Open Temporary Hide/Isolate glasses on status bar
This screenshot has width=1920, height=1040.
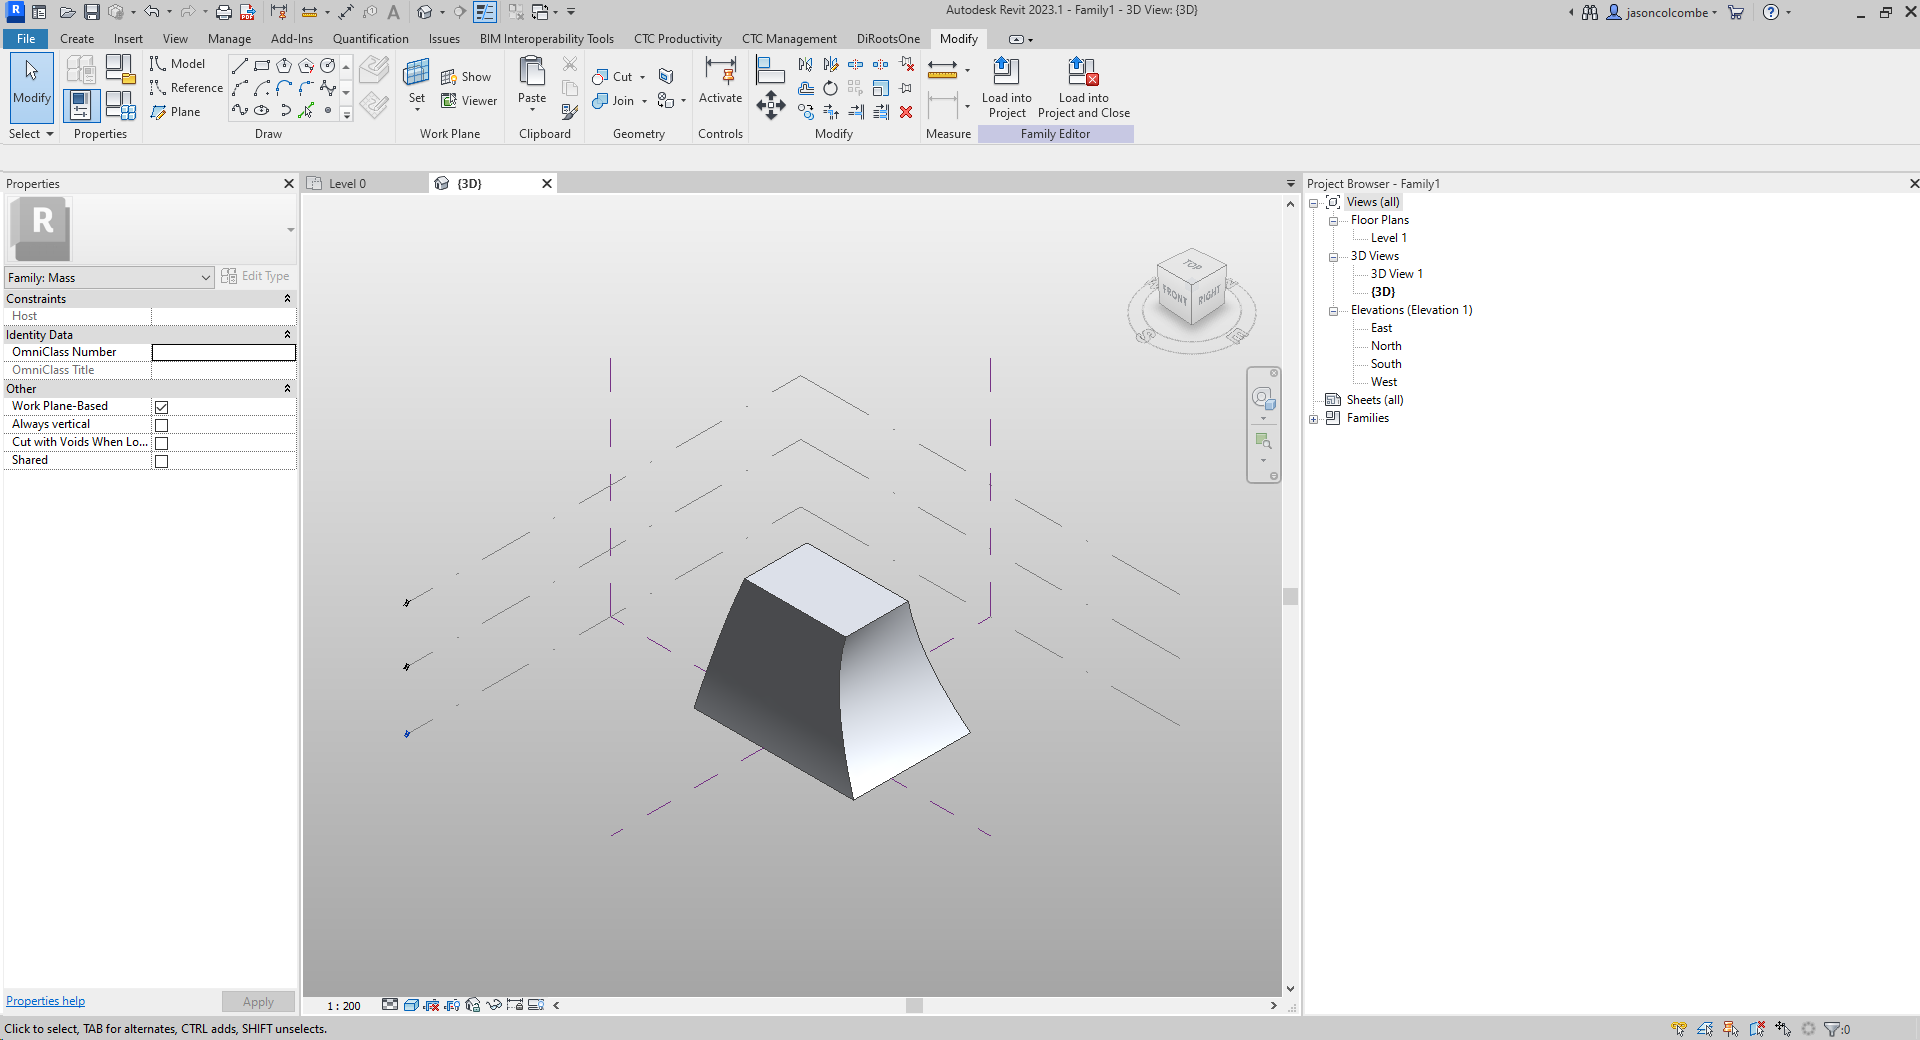tap(493, 1006)
